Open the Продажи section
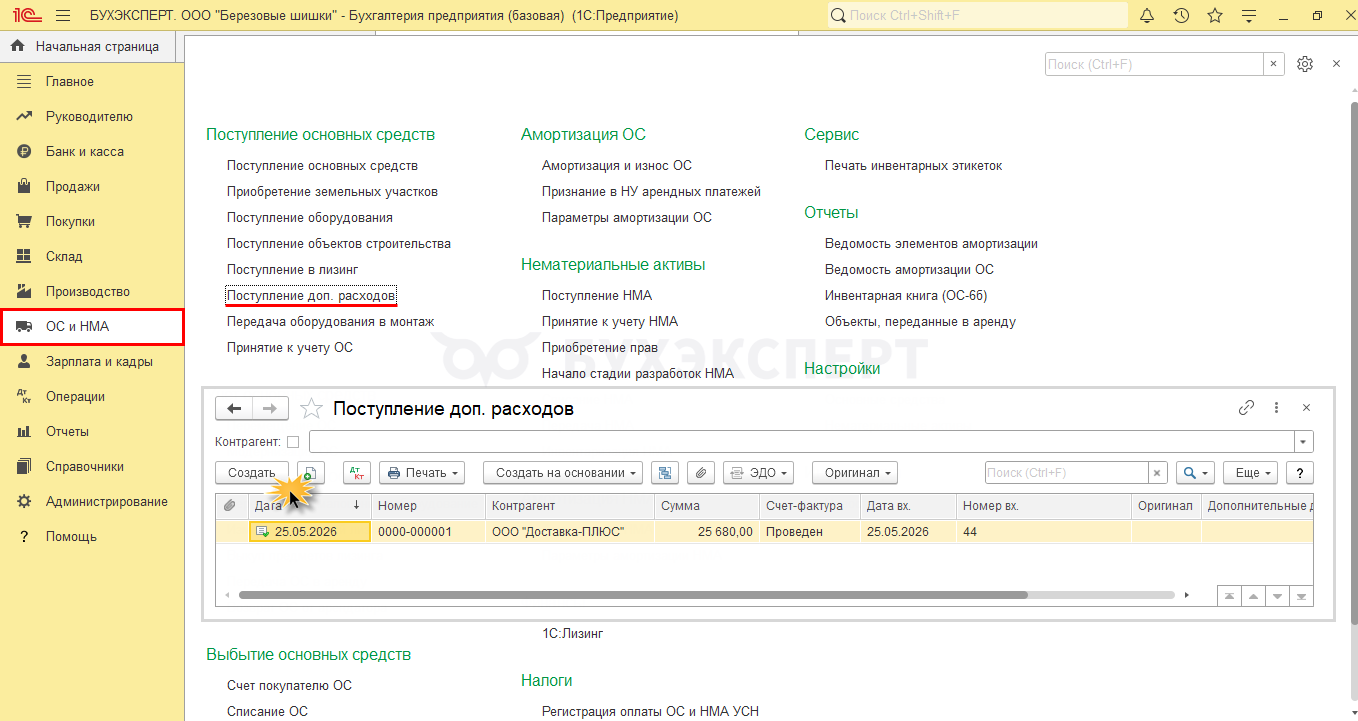Viewport: 1358px width, 721px height. coord(92,187)
